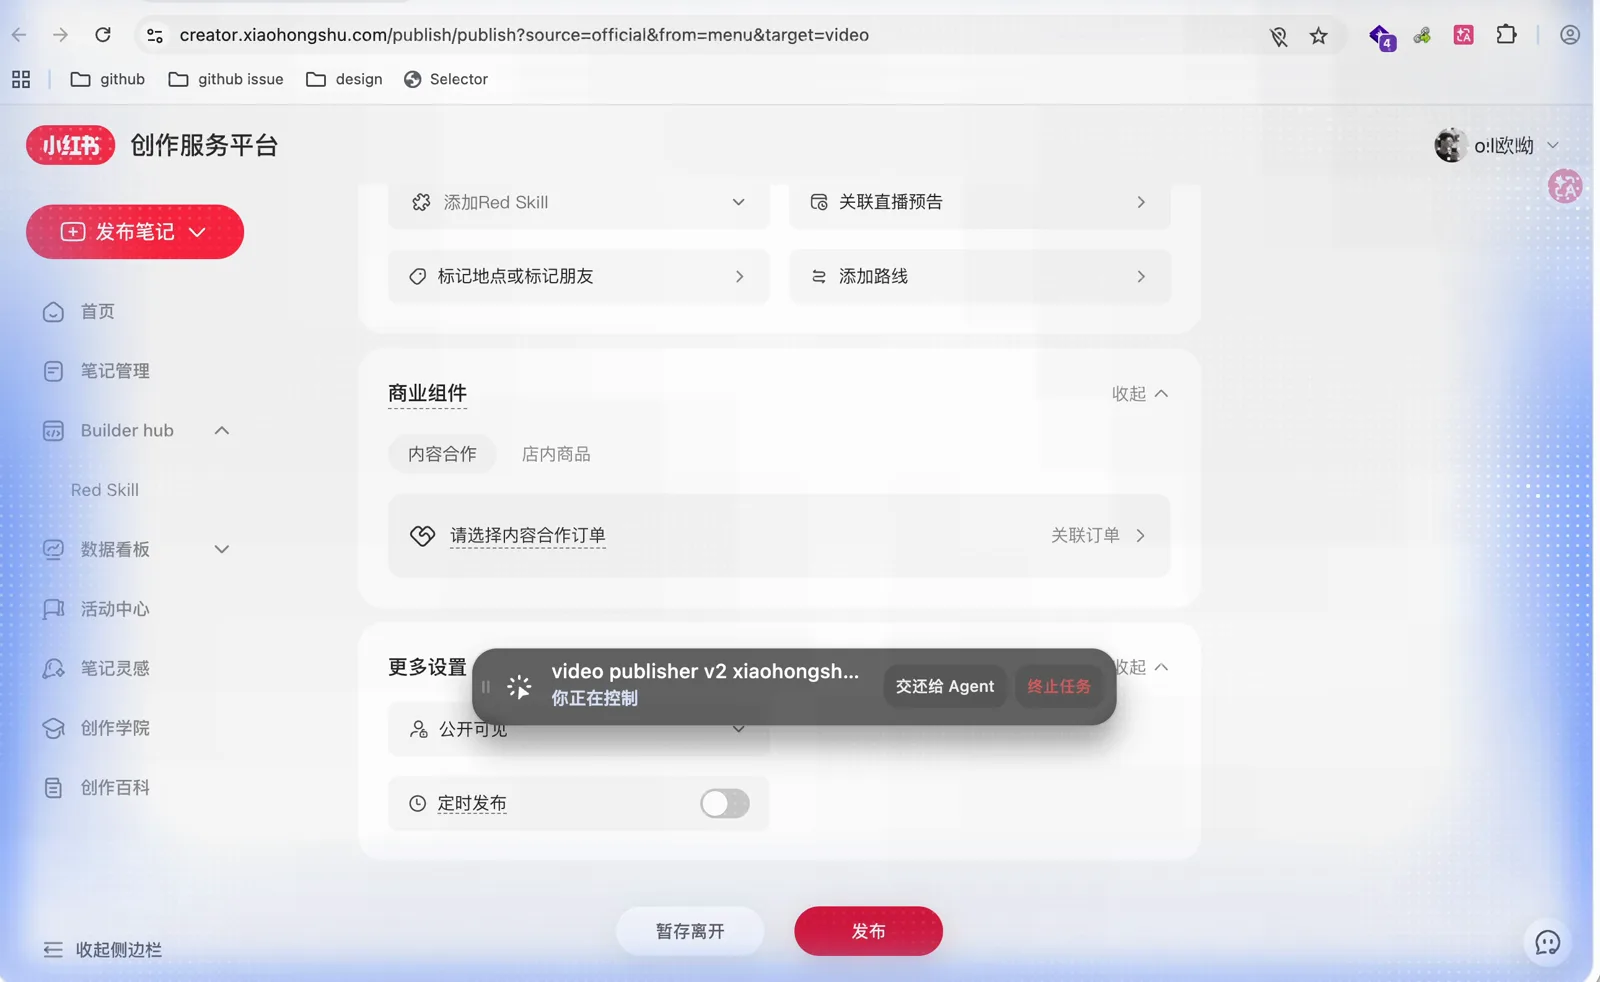Collapse the 更多设置 section
The width and height of the screenshot is (1600, 982).
(1141, 667)
